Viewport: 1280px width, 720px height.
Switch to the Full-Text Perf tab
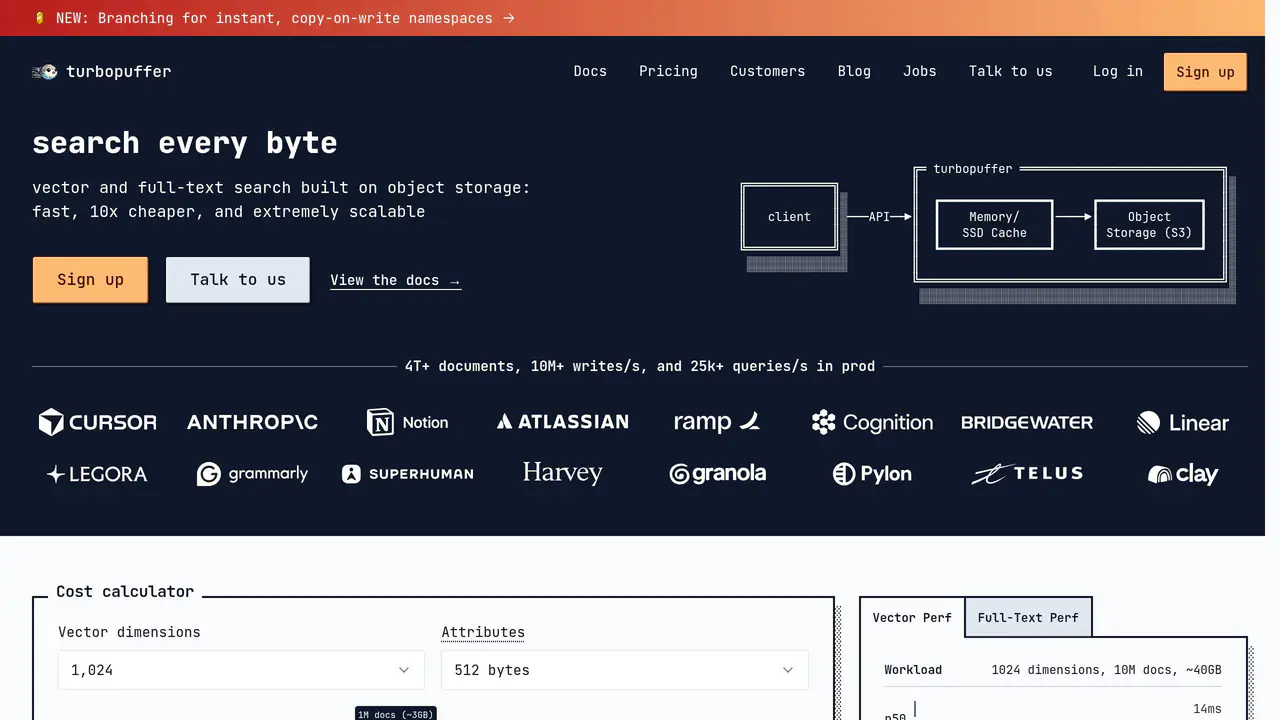(1028, 618)
